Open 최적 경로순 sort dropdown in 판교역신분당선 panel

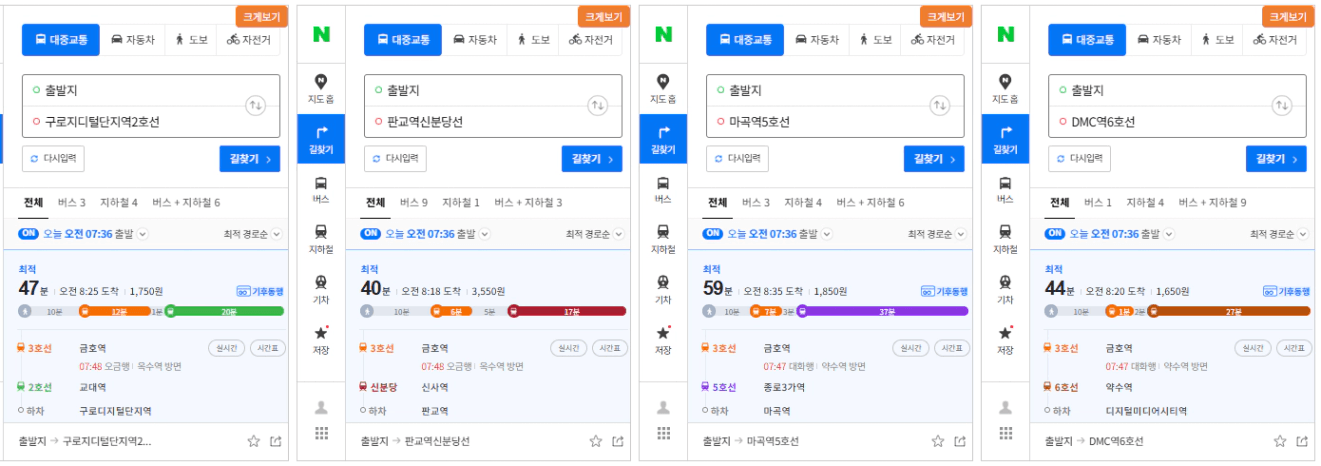[597, 234]
